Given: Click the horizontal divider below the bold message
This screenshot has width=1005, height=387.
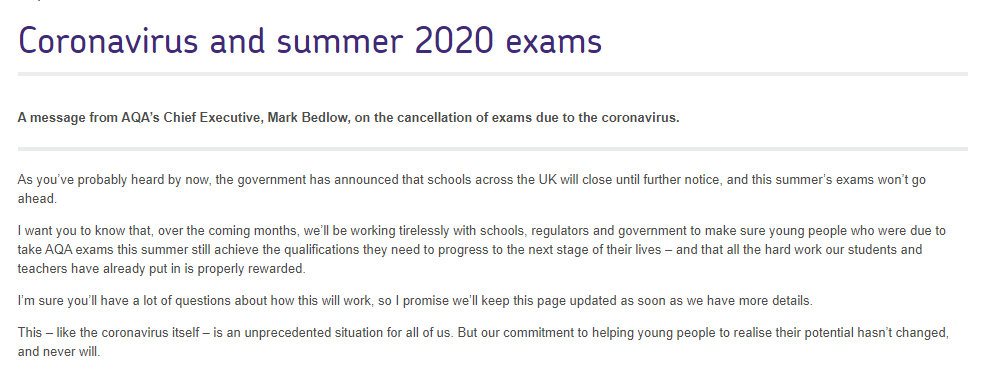Looking at the screenshot, I should [x=492, y=149].
